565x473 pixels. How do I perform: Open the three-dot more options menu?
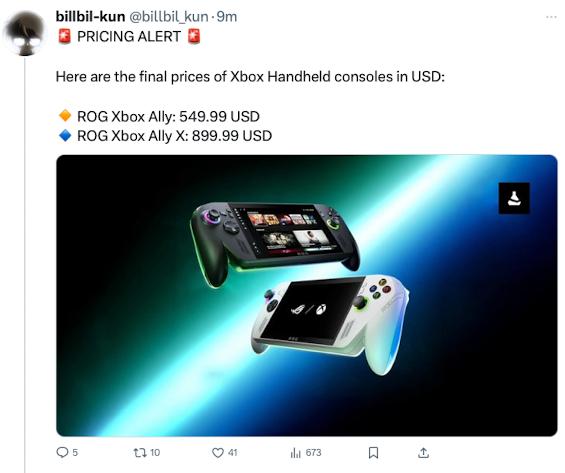[x=551, y=17]
